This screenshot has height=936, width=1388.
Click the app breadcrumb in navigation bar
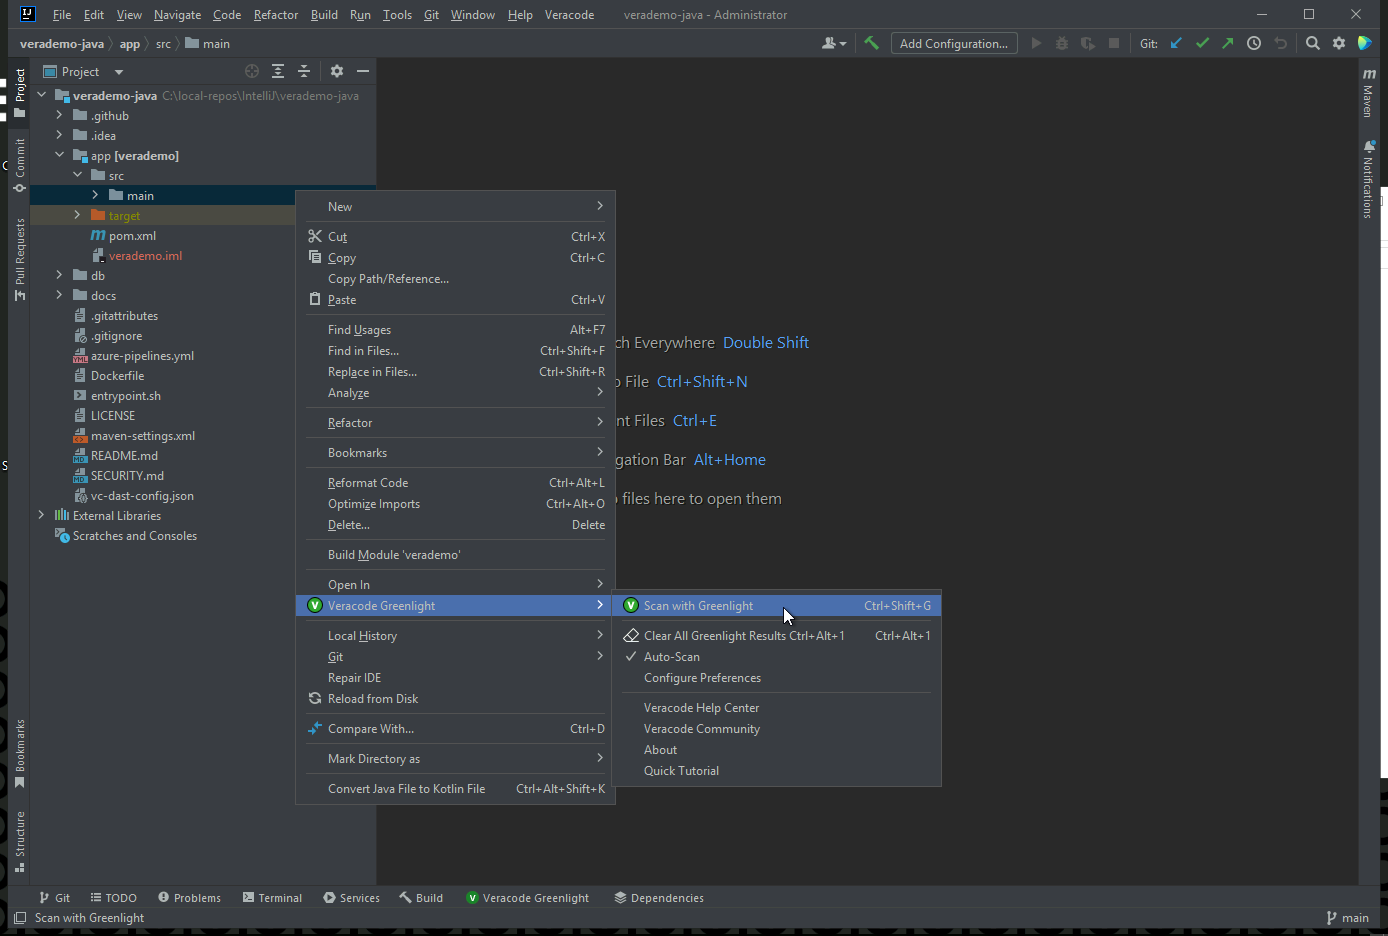(x=130, y=44)
